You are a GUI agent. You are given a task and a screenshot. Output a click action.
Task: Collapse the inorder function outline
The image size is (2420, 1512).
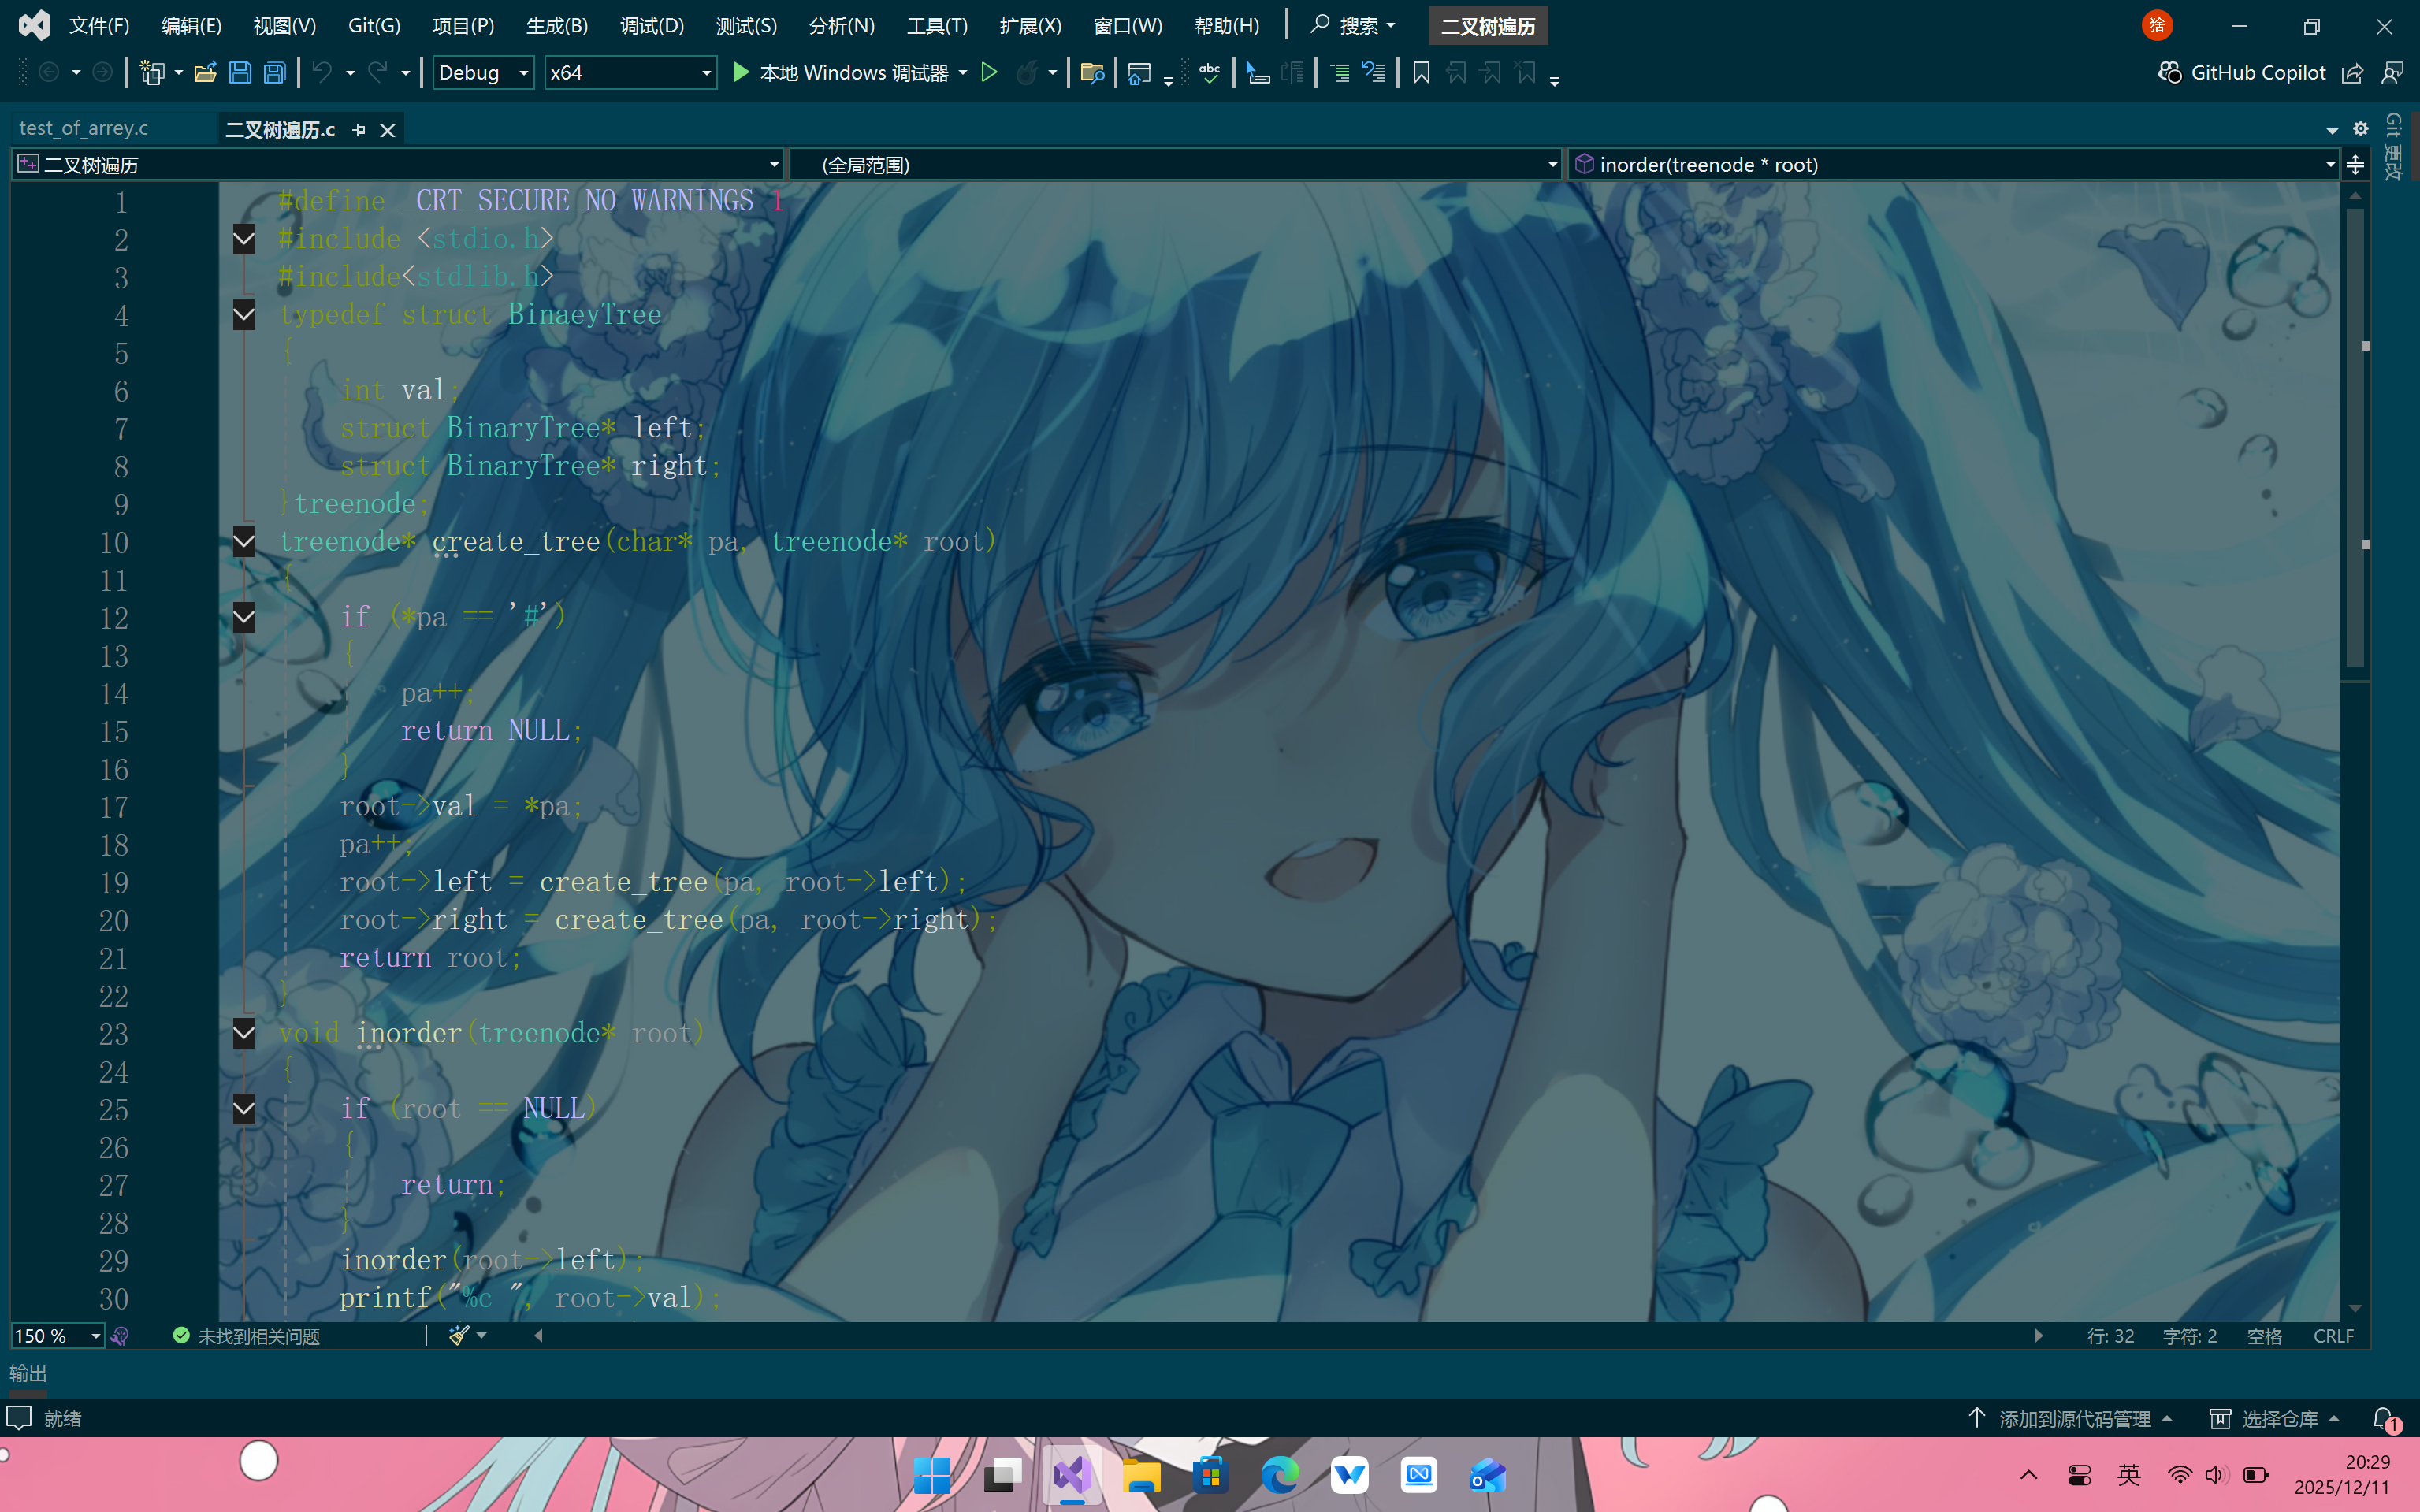tap(243, 1033)
